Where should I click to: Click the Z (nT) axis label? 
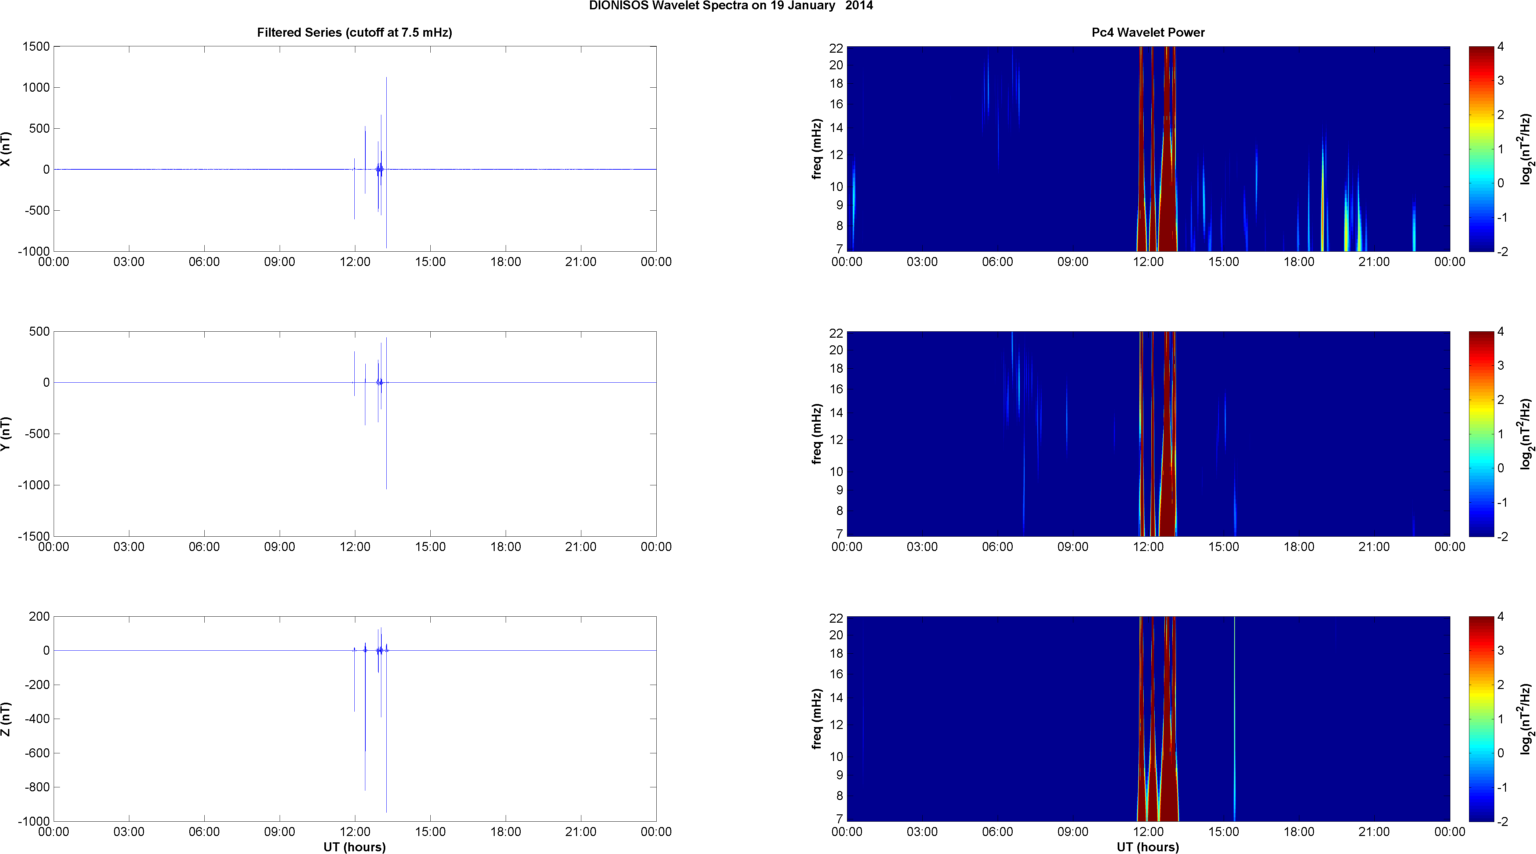coord(7,719)
